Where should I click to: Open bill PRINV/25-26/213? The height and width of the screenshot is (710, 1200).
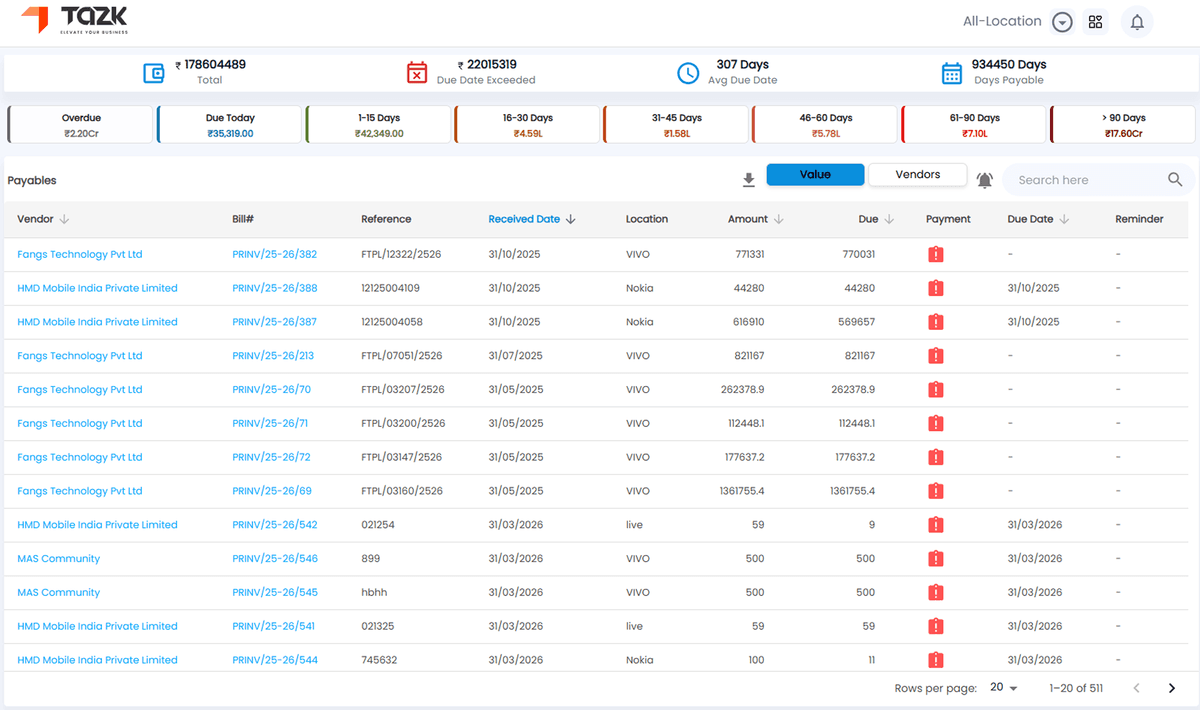[273, 356]
